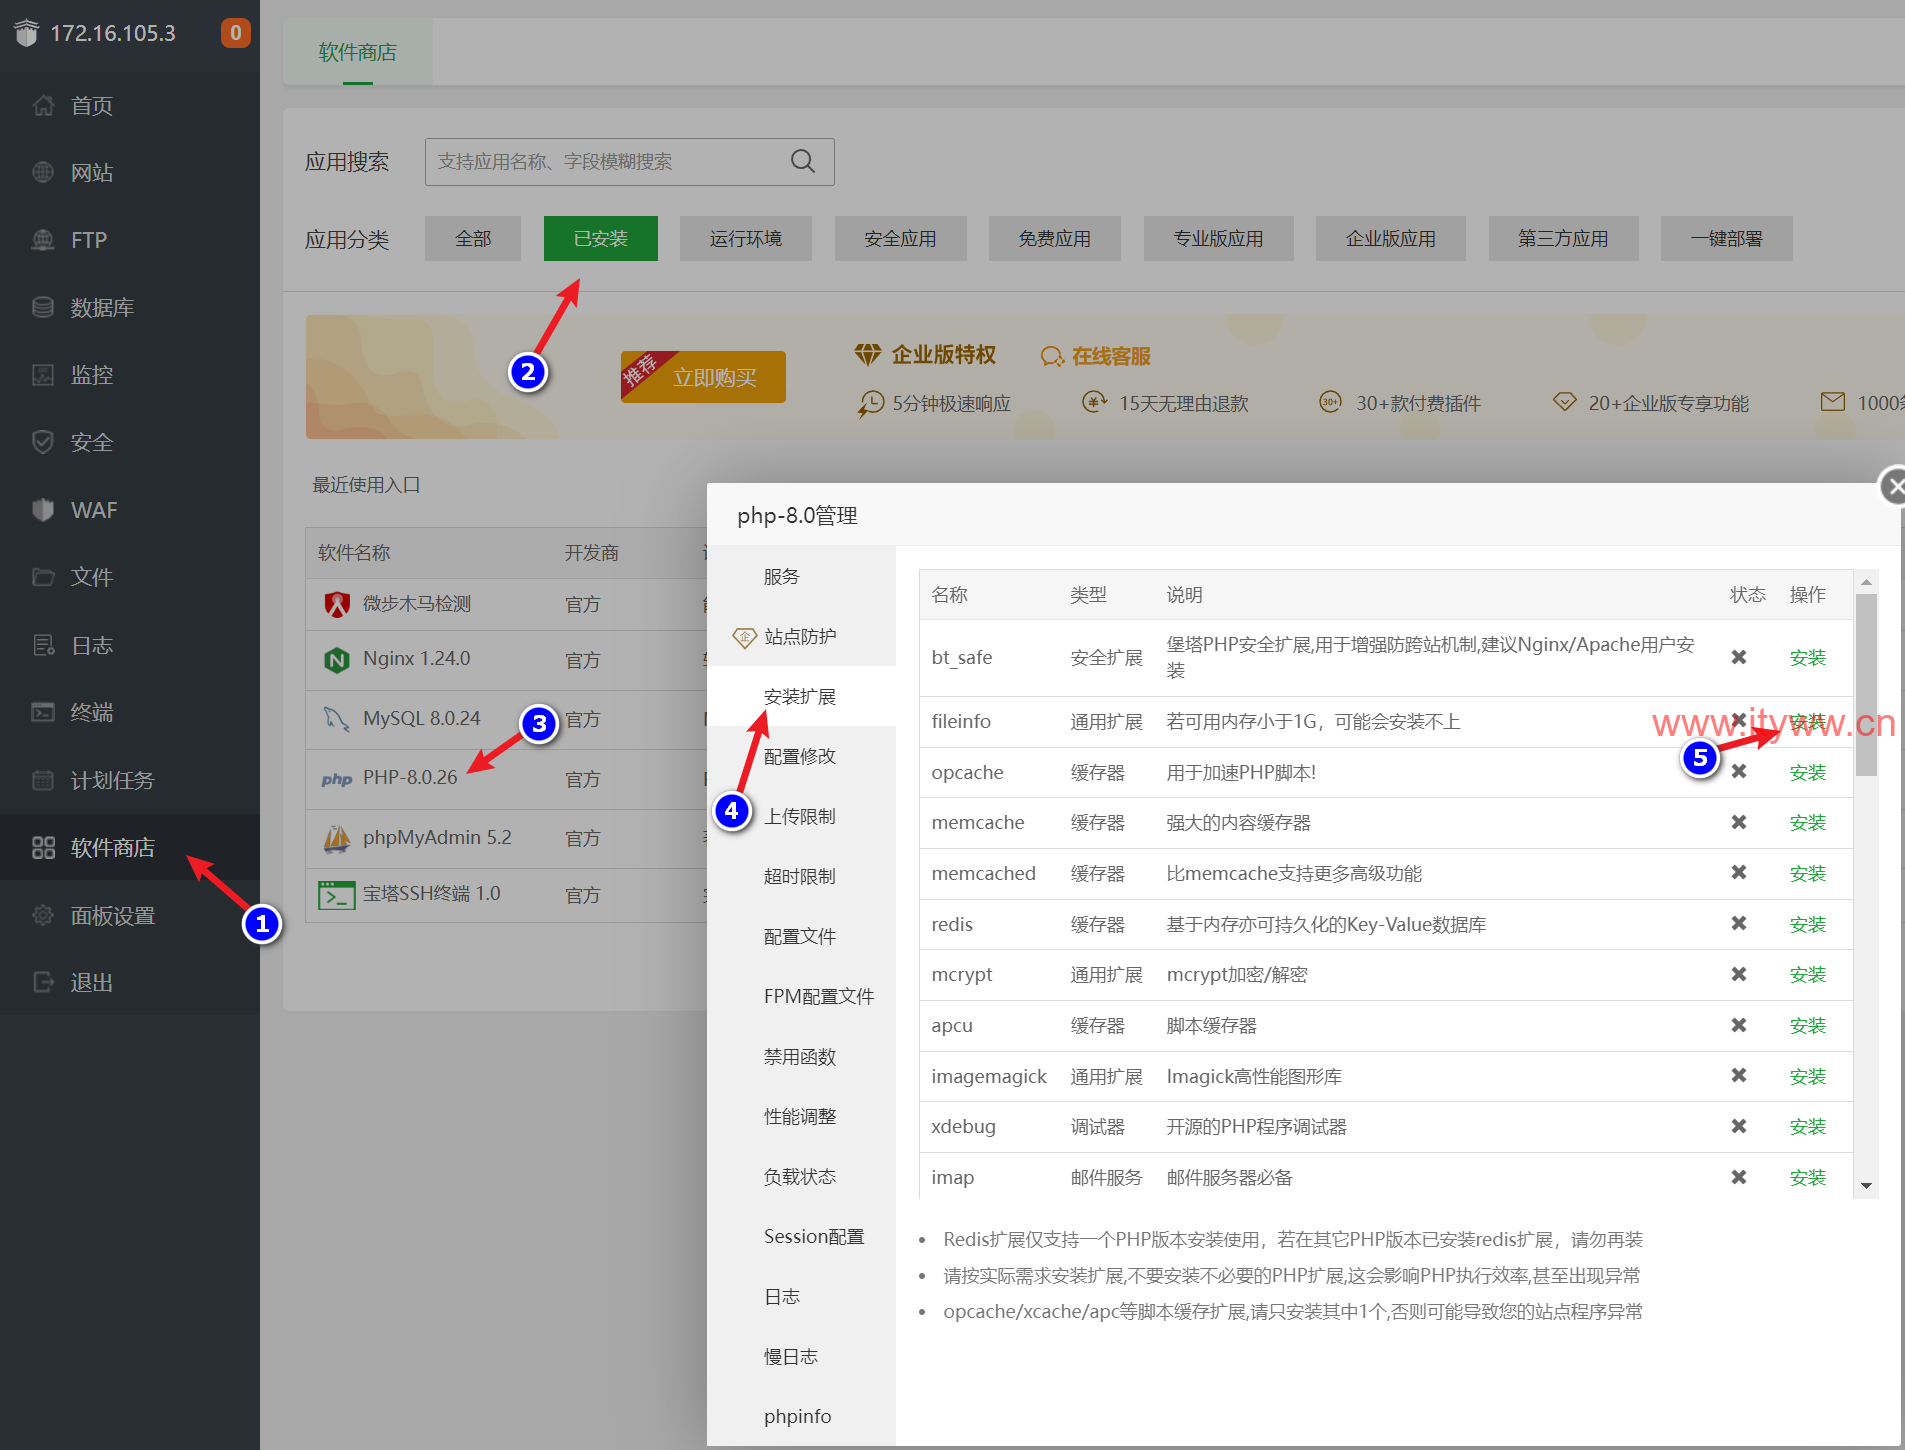Click the 宝塔SSH终端 app icon
This screenshot has height=1450, width=1905.
pyautogui.click(x=337, y=894)
